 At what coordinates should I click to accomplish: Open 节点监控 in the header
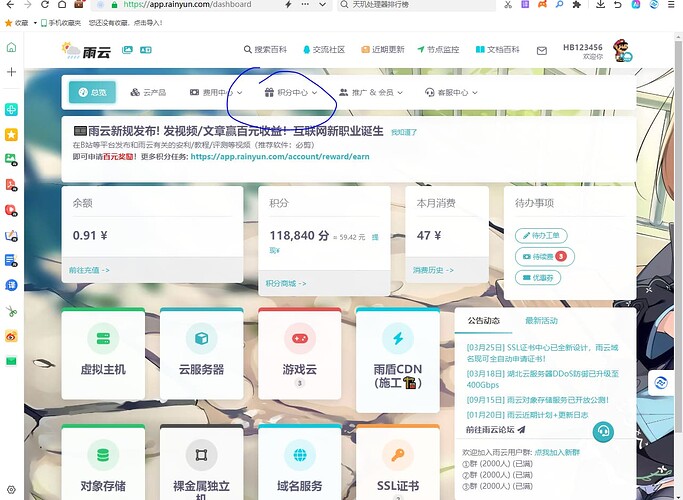[438, 50]
